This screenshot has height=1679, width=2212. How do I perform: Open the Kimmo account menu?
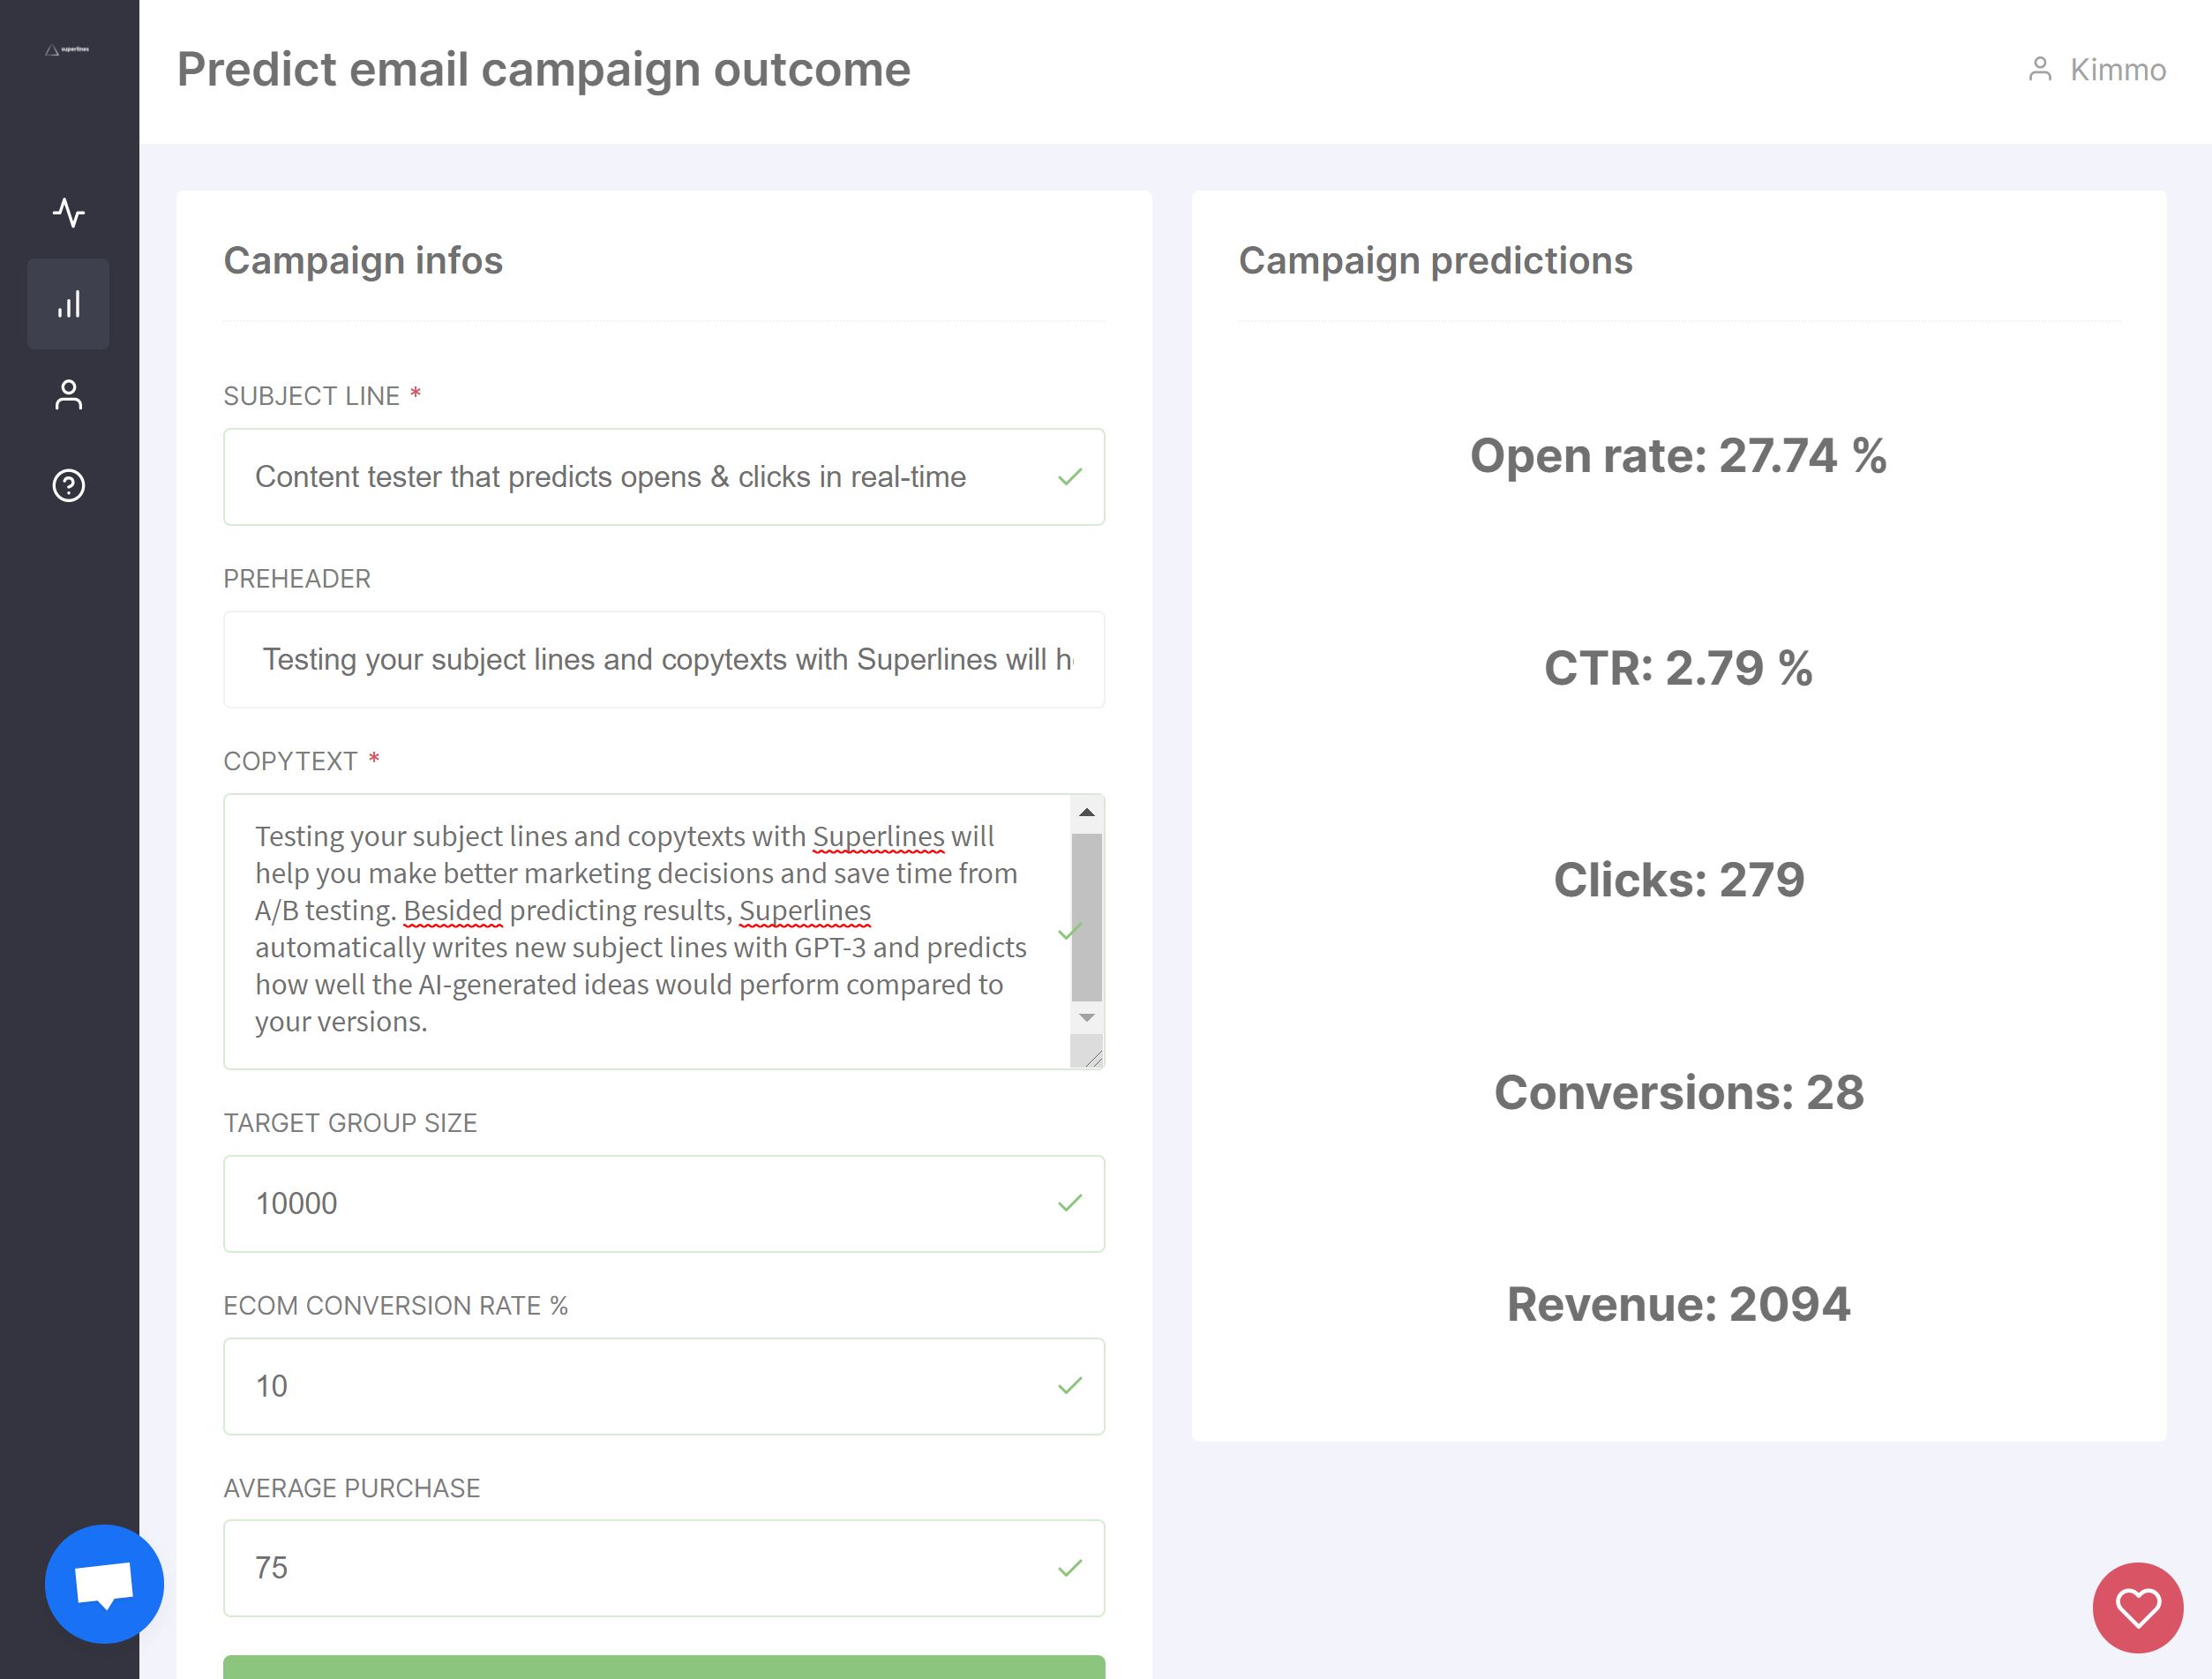pyautogui.click(x=2117, y=70)
